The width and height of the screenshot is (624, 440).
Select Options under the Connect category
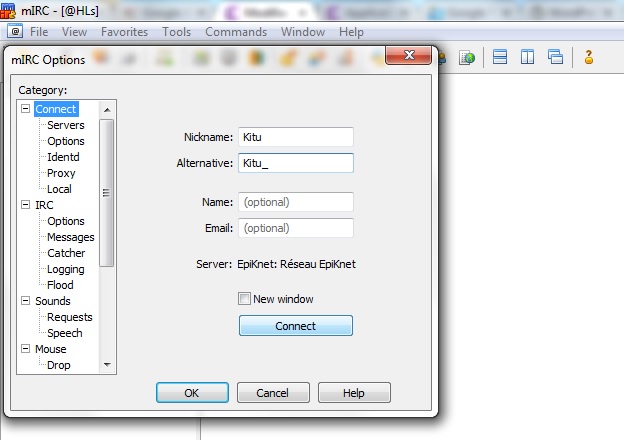[x=66, y=141]
